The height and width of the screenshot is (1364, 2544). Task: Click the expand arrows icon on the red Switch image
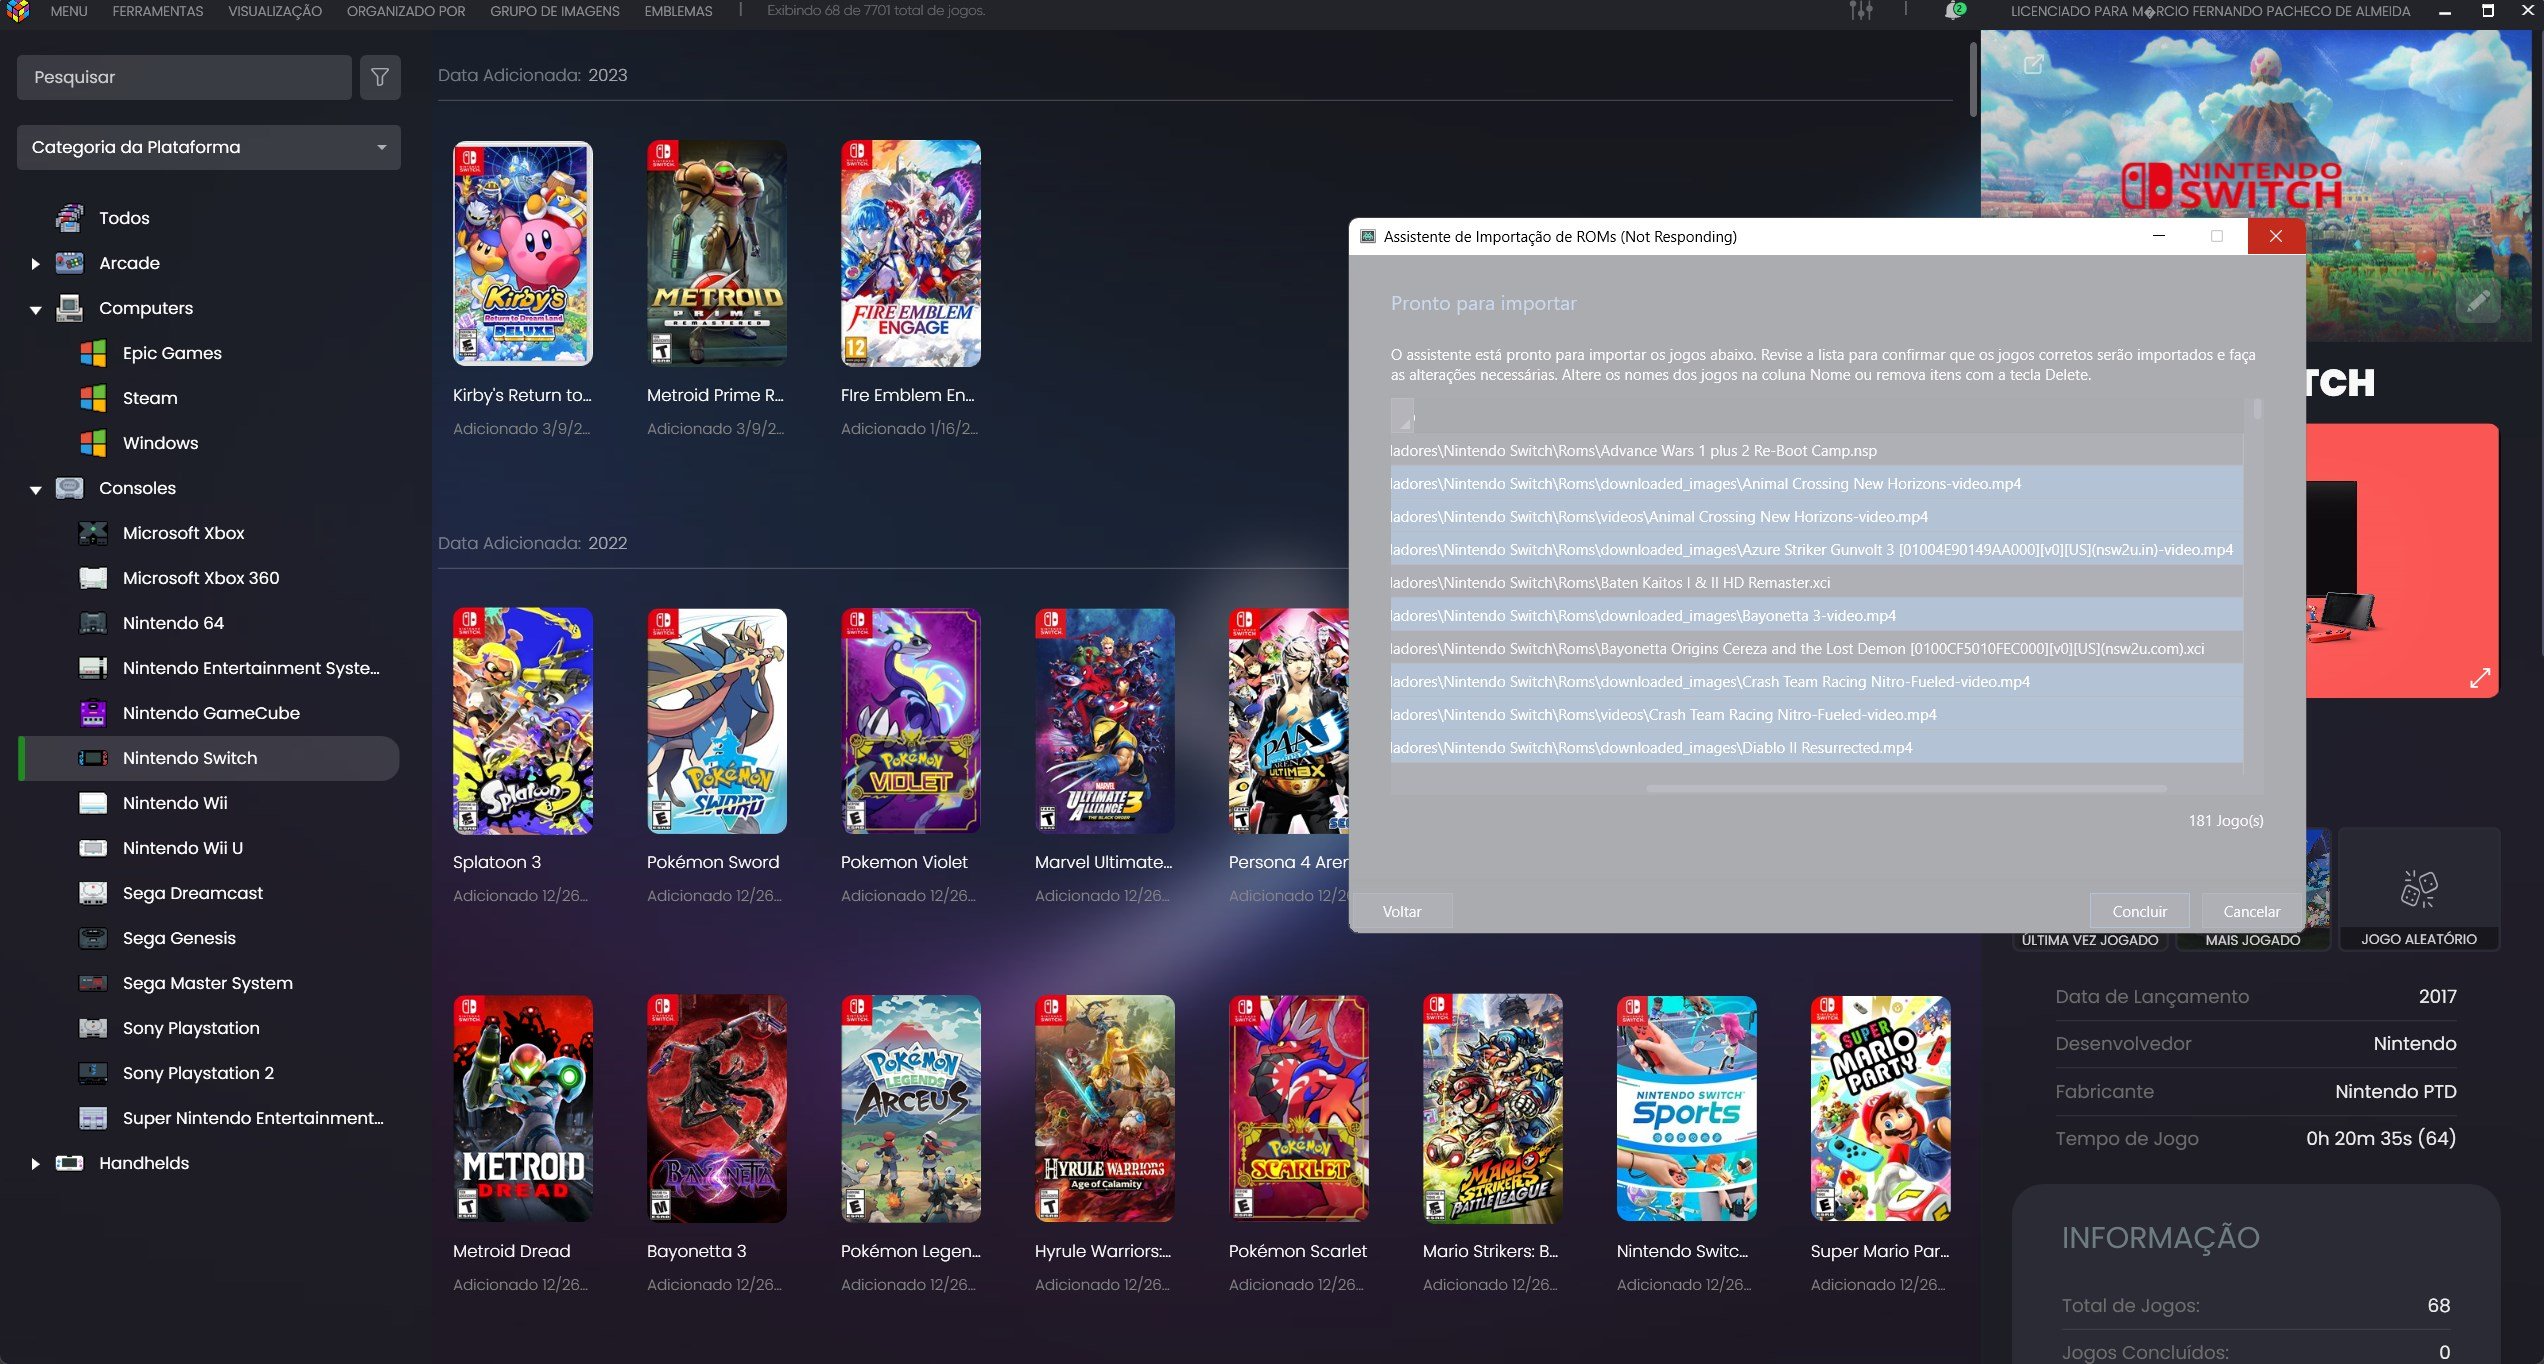[x=2480, y=678]
